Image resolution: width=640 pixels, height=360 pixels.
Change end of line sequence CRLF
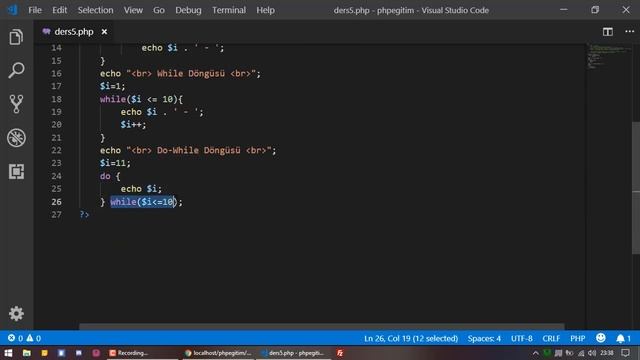[551, 338]
